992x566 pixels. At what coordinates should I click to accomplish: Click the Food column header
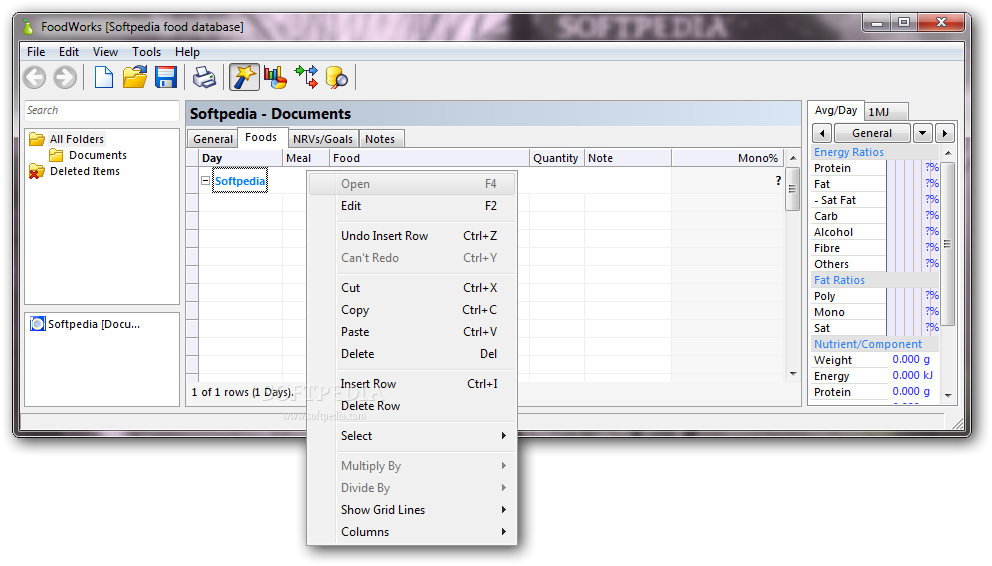430,158
